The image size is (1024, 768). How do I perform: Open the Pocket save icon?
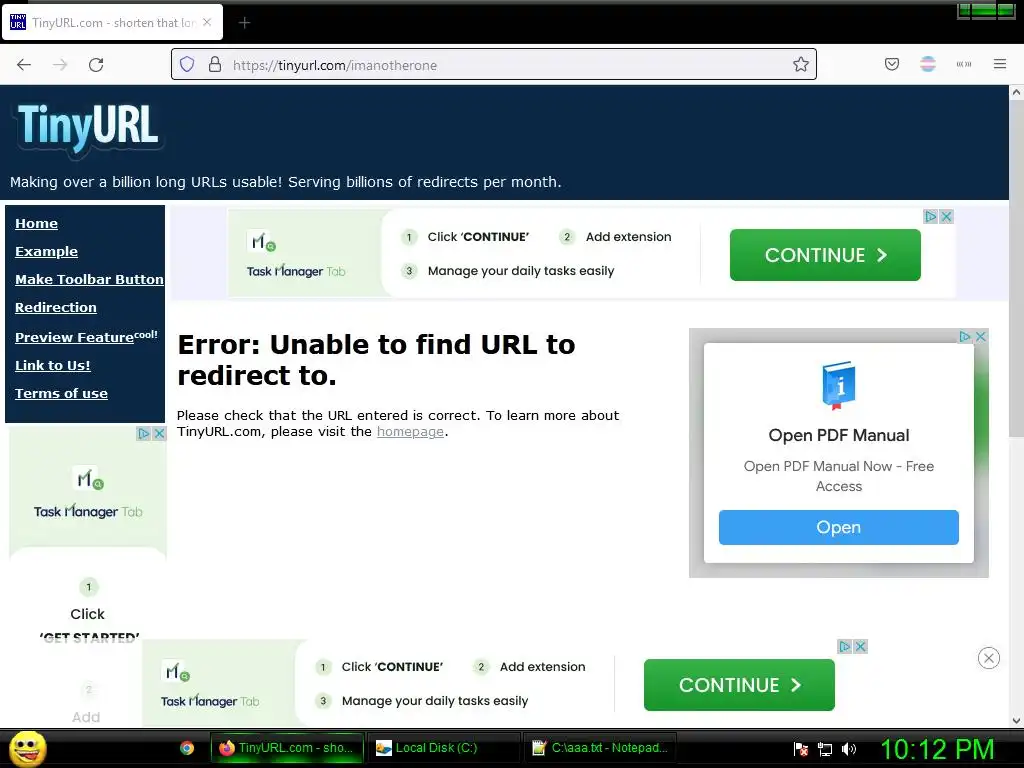892,64
